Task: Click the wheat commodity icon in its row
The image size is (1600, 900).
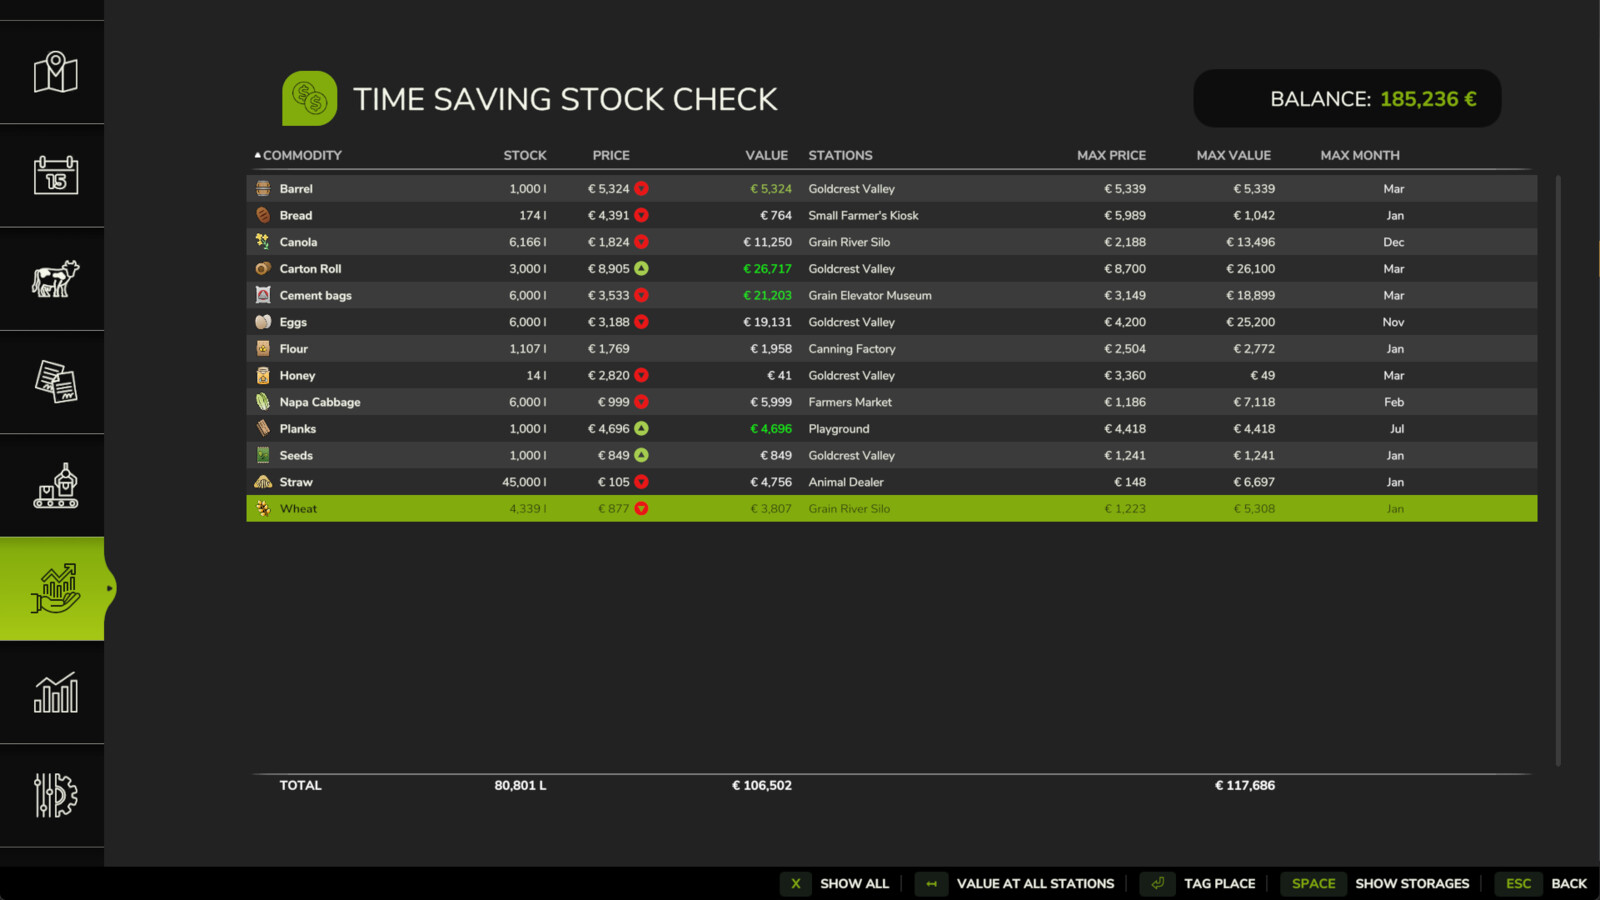Action: (x=262, y=508)
